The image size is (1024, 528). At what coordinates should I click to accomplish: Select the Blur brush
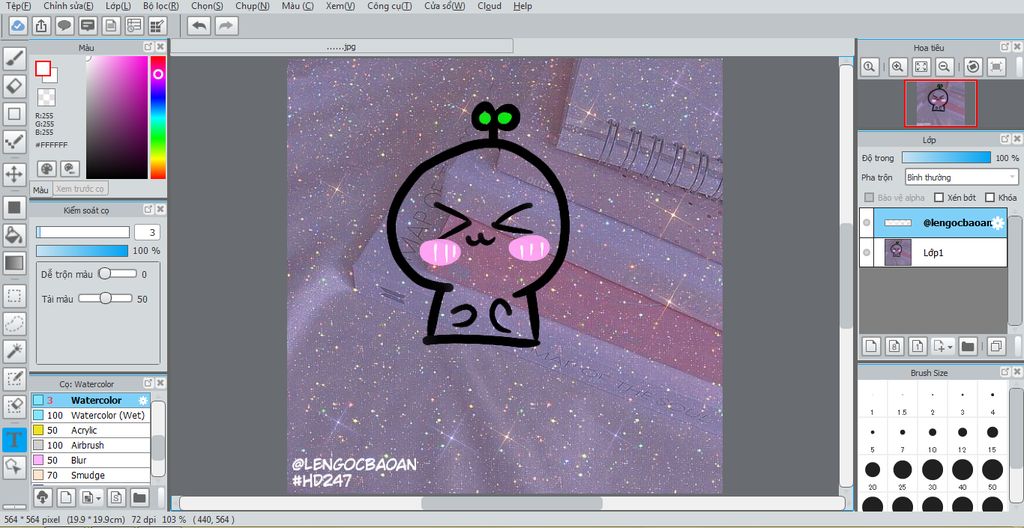(91, 460)
